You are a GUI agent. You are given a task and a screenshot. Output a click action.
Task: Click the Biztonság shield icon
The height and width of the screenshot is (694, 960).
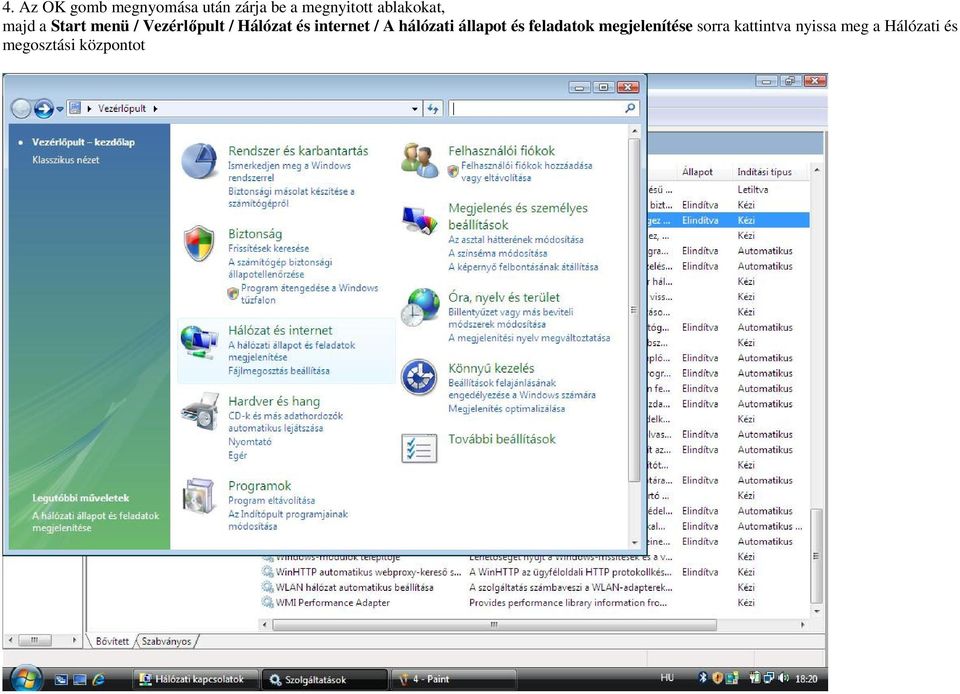(200, 244)
